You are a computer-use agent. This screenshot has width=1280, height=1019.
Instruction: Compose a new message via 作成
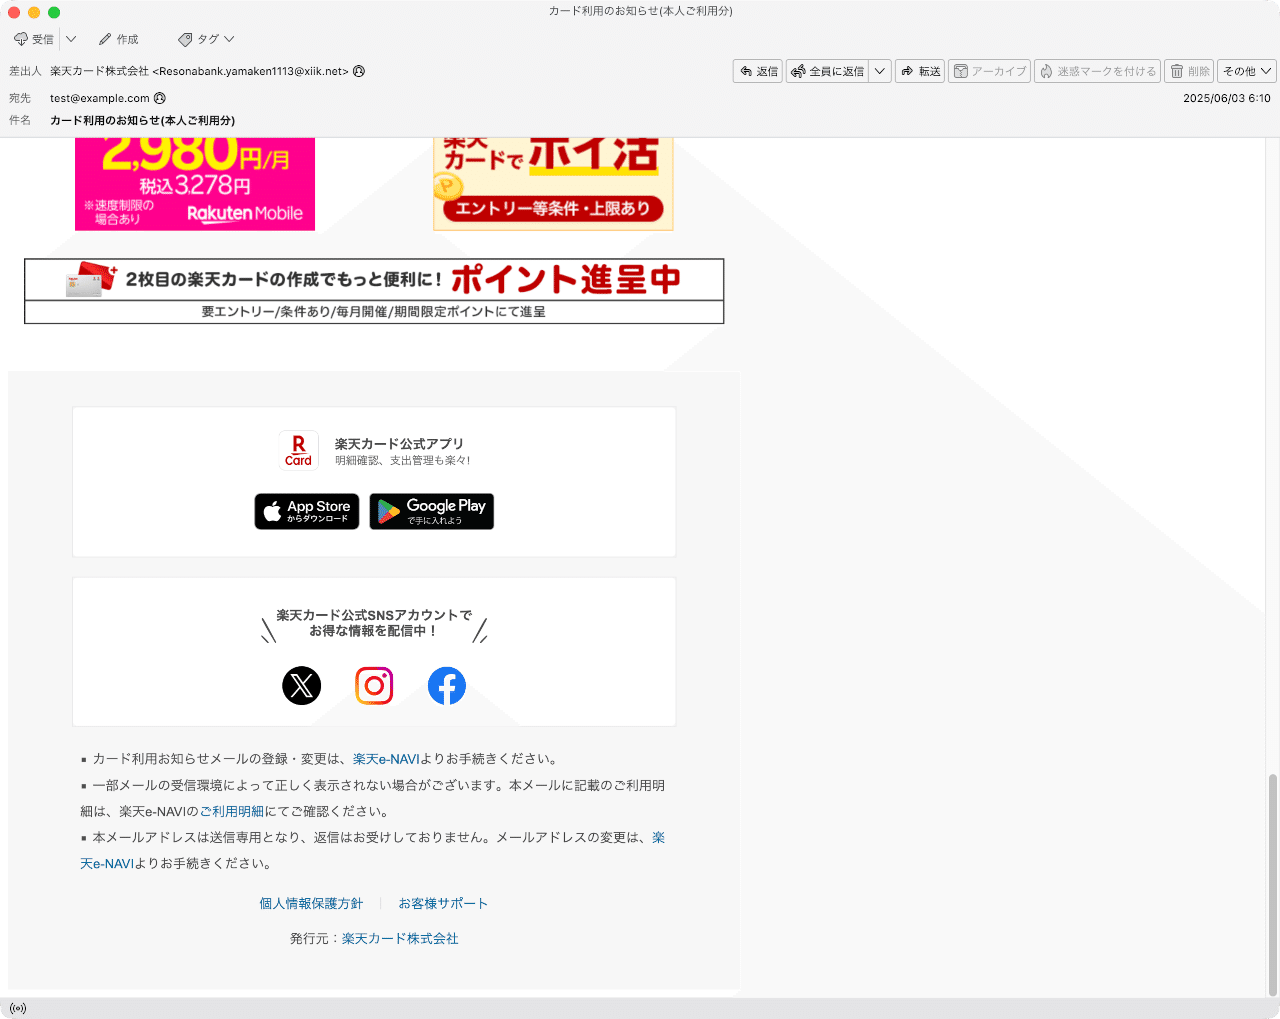[x=119, y=39]
